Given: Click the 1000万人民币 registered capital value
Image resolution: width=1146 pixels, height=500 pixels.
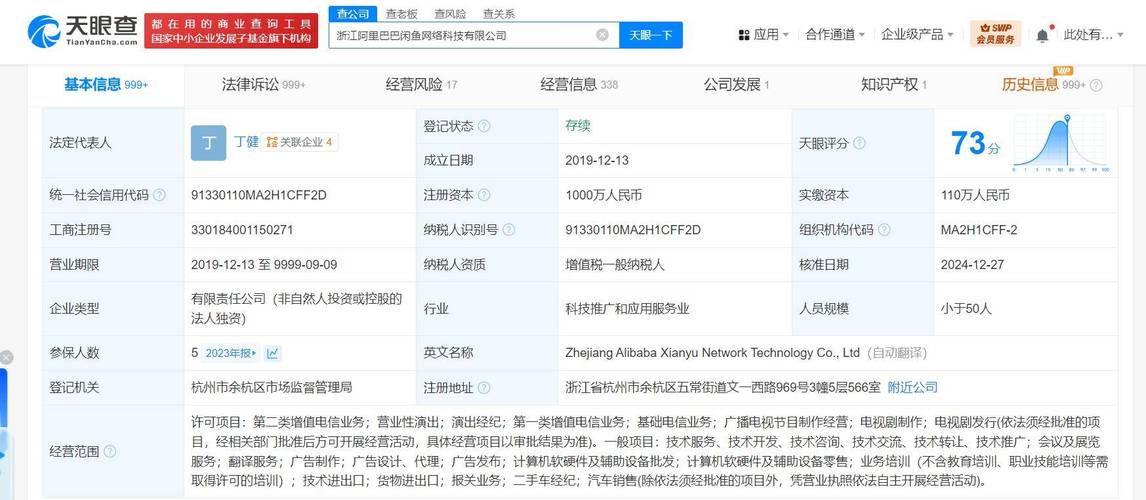Looking at the screenshot, I should [604, 195].
